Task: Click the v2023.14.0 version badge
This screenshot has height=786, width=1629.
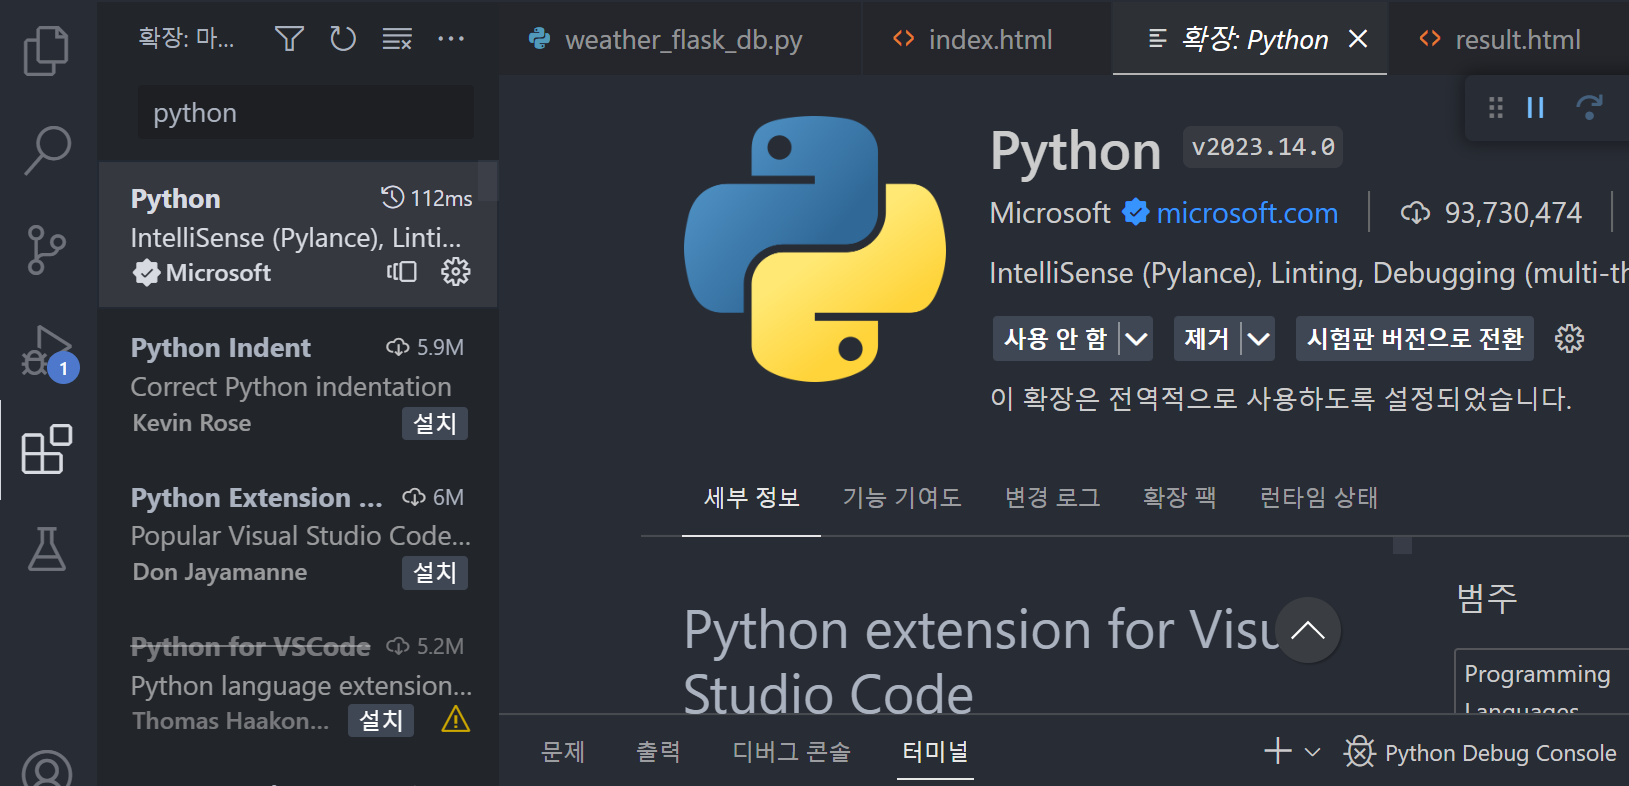Action: (1263, 147)
